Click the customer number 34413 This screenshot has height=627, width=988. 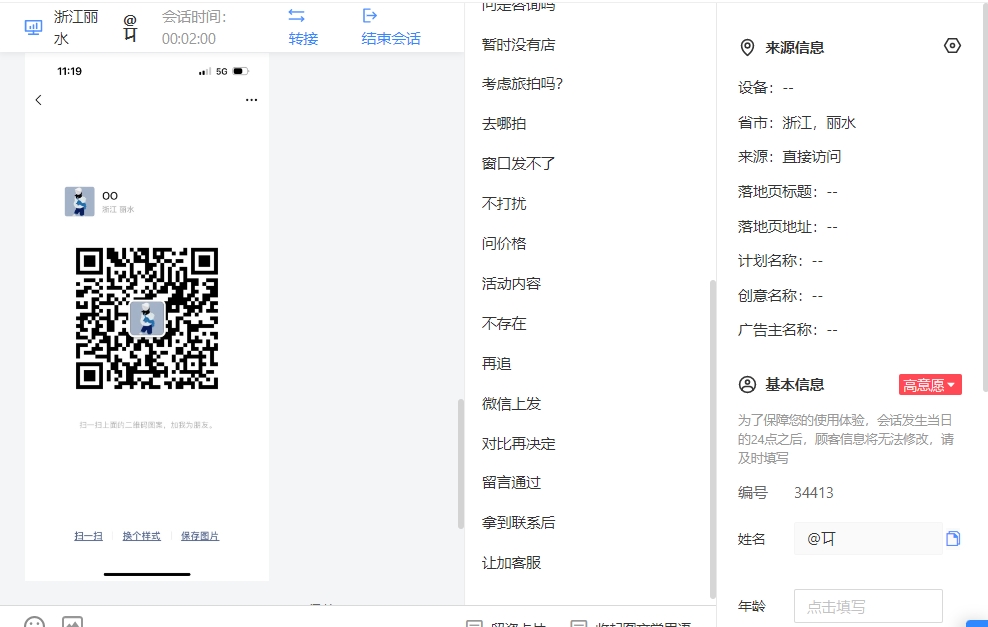(x=813, y=493)
